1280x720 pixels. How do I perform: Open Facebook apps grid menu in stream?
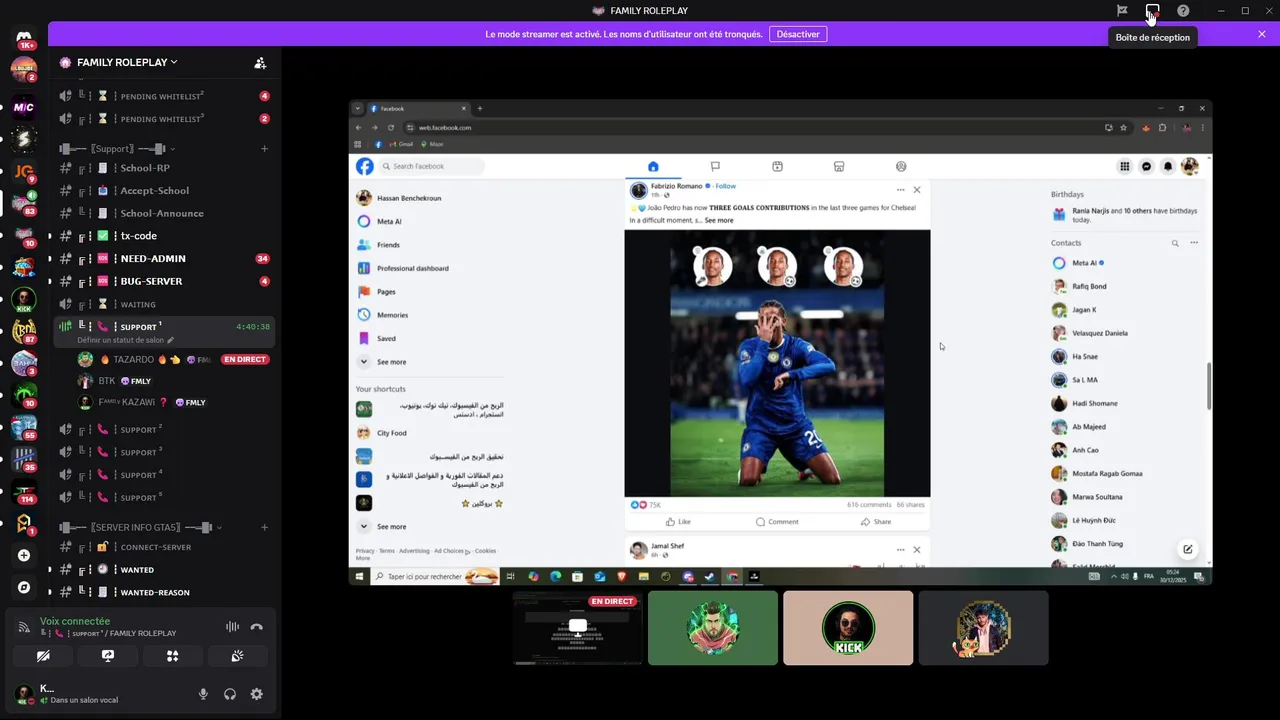pyautogui.click(x=1125, y=167)
